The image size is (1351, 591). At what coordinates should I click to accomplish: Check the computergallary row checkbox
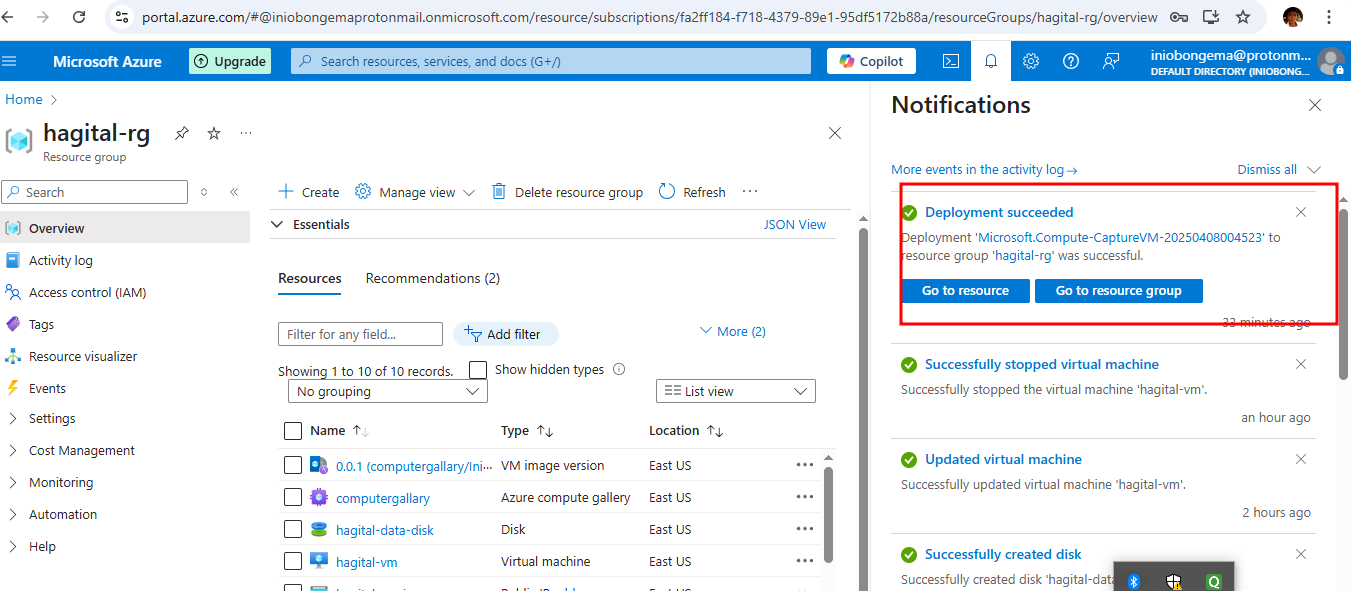[293, 497]
